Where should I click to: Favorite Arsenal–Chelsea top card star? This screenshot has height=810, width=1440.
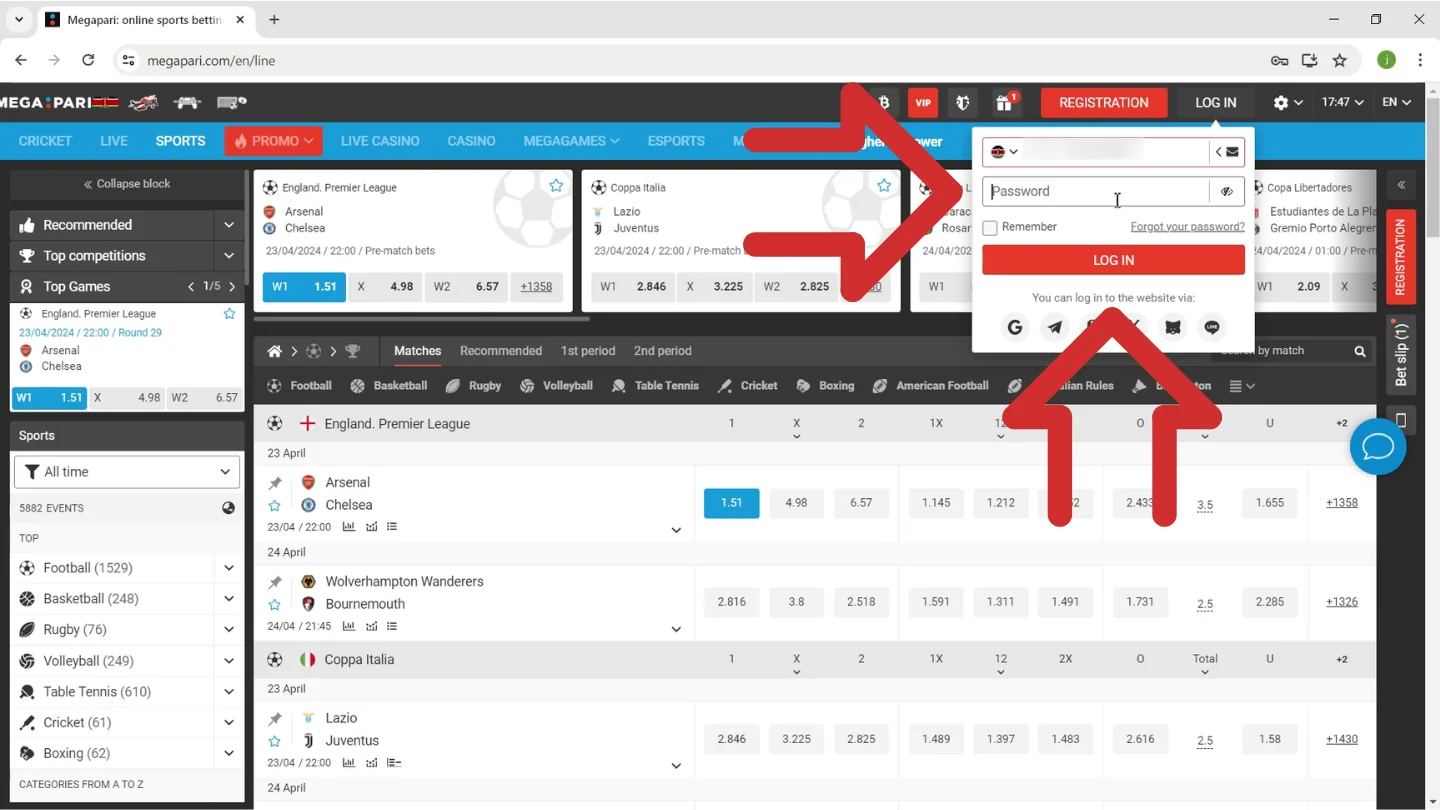click(556, 186)
